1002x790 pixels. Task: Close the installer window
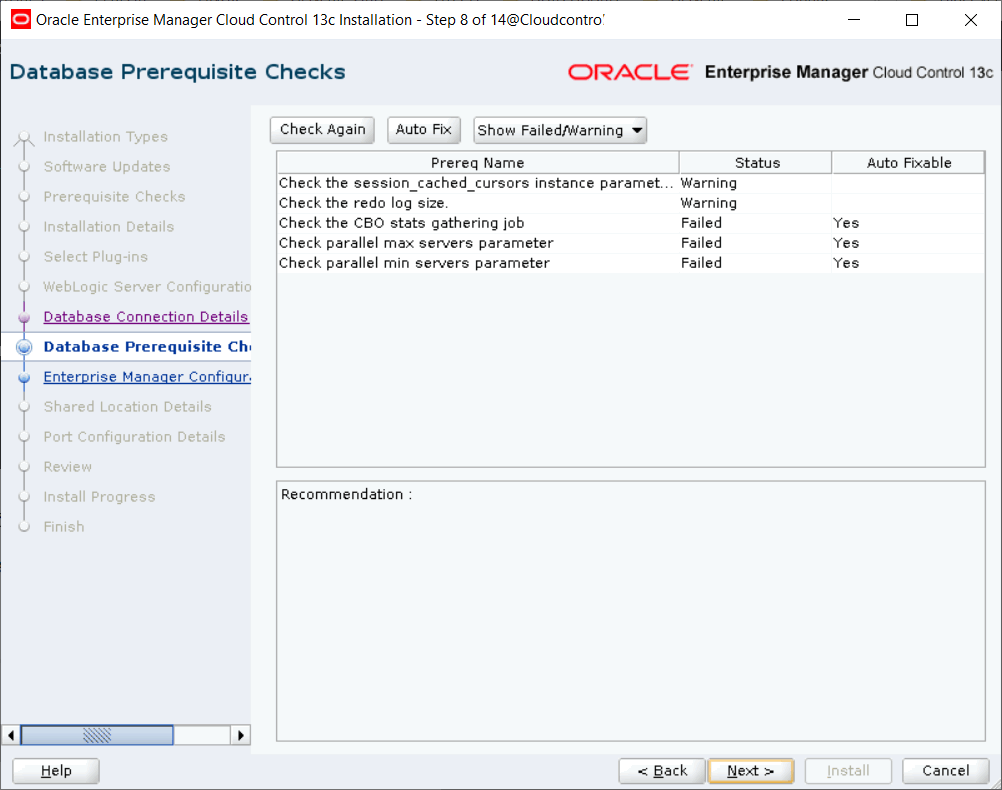pos(971,20)
